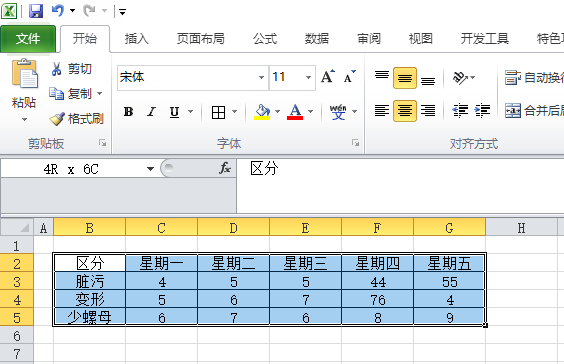This screenshot has height=364, width=564.
Task: Click the 自动换行 wrap text button
Action: pos(534,77)
